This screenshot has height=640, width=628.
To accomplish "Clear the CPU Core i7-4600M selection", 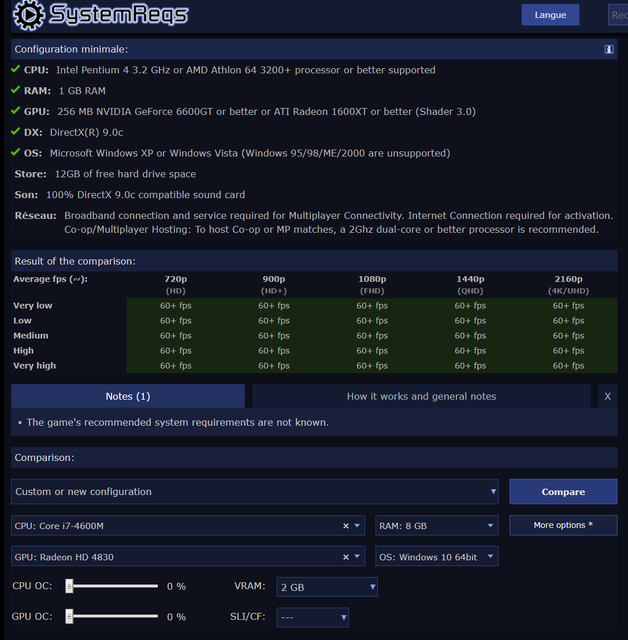I will point(346,526).
